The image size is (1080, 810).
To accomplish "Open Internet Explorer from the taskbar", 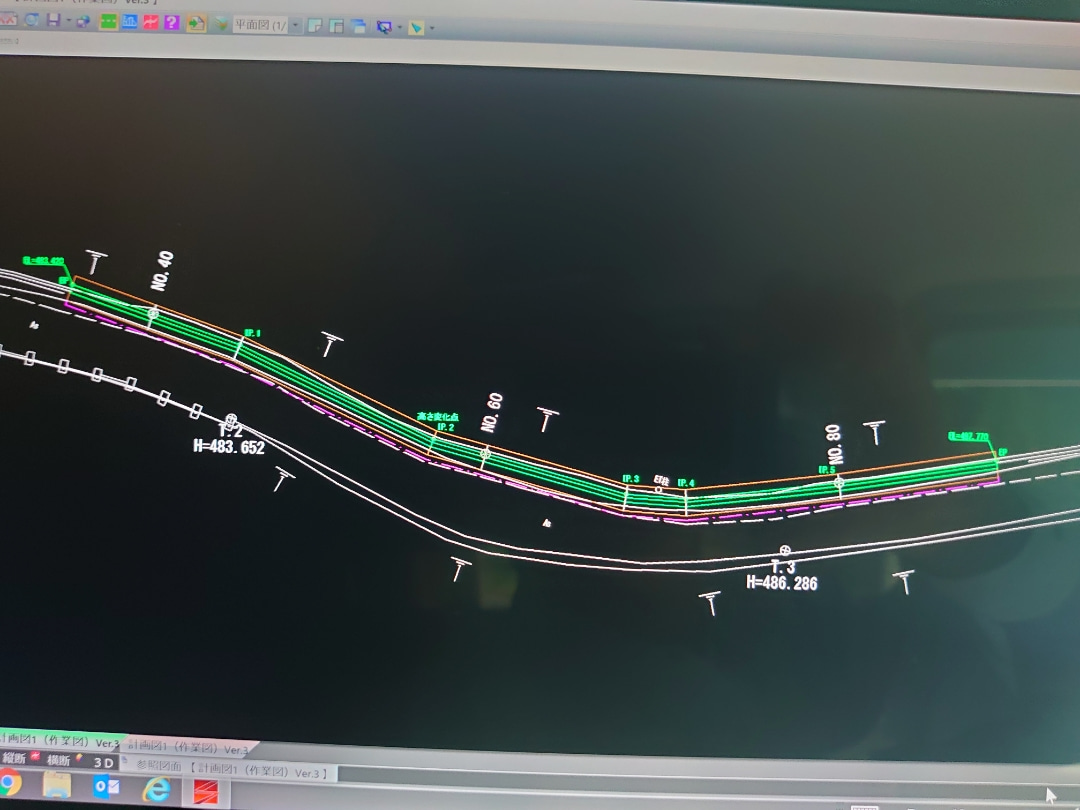I will (157, 789).
